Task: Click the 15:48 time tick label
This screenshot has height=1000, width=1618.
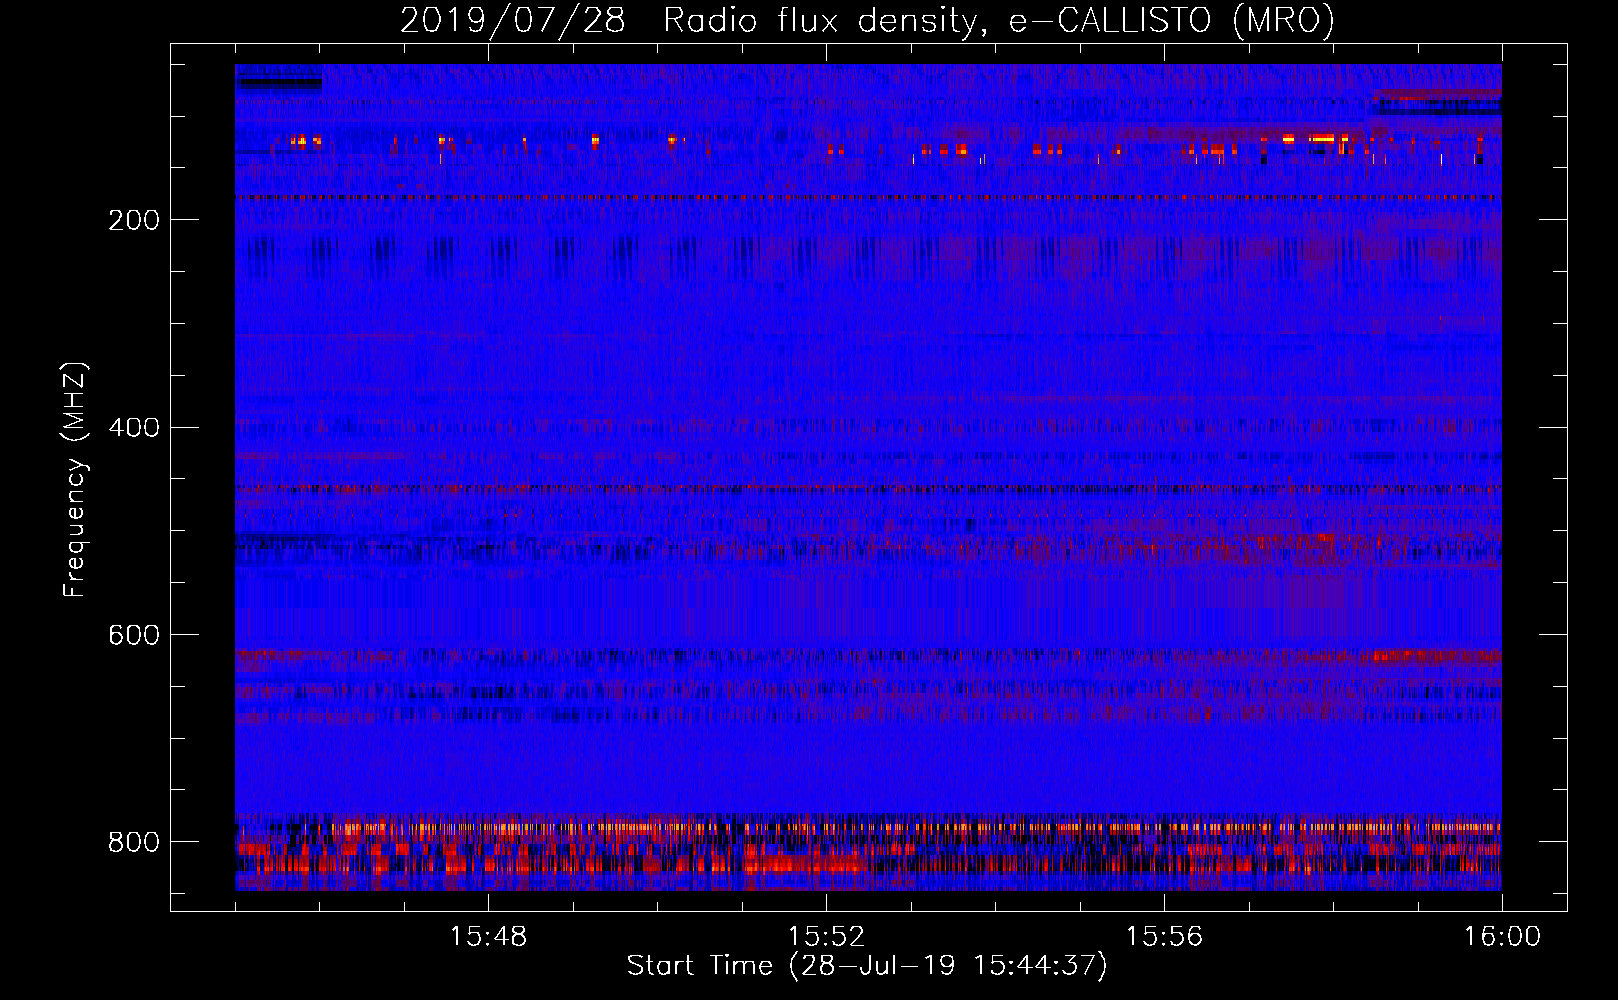Action: click(488, 937)
